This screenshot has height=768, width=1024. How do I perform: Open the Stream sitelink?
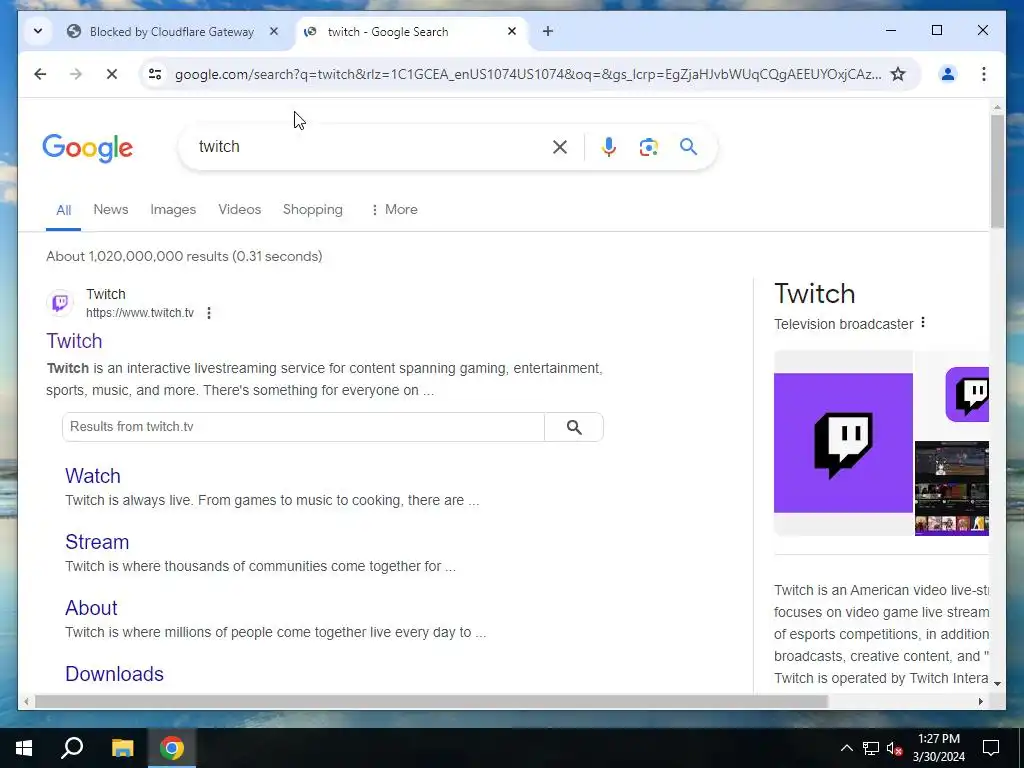pyautogui.click(x=97, y=541)
